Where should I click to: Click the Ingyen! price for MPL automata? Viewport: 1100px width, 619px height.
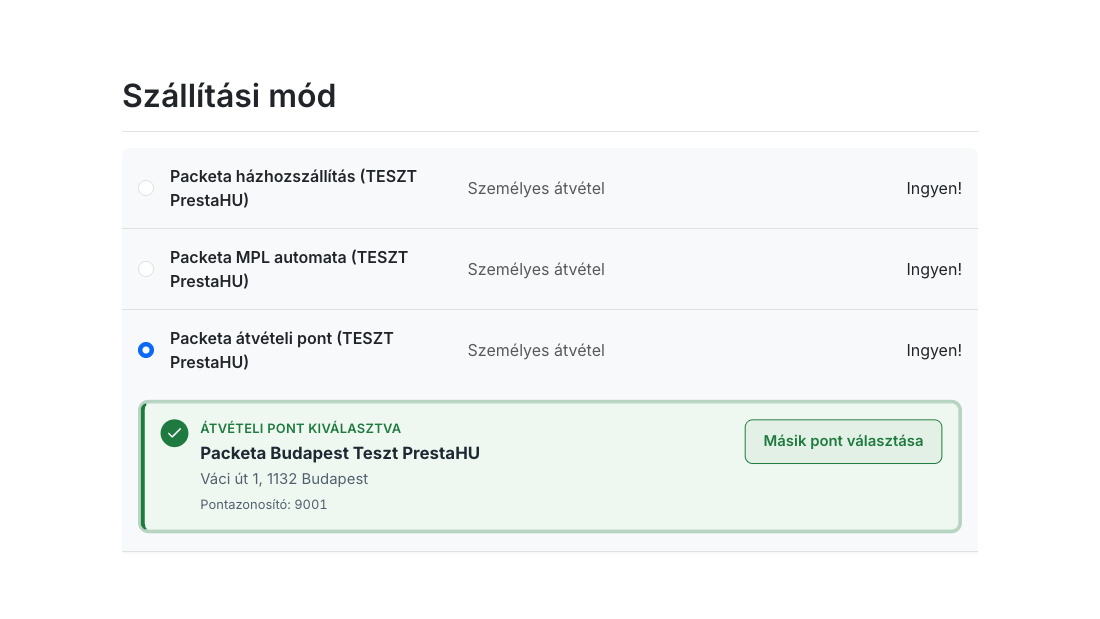(x=934, y=269)
